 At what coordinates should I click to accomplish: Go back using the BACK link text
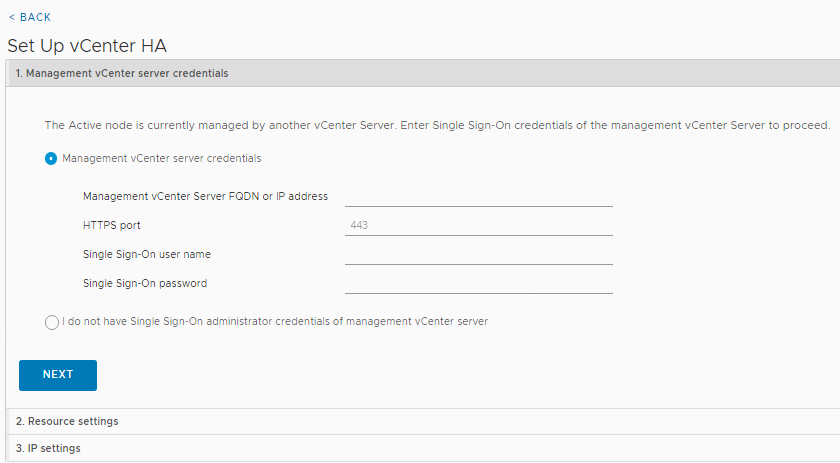pyautogui.click(x=35, y=17)
